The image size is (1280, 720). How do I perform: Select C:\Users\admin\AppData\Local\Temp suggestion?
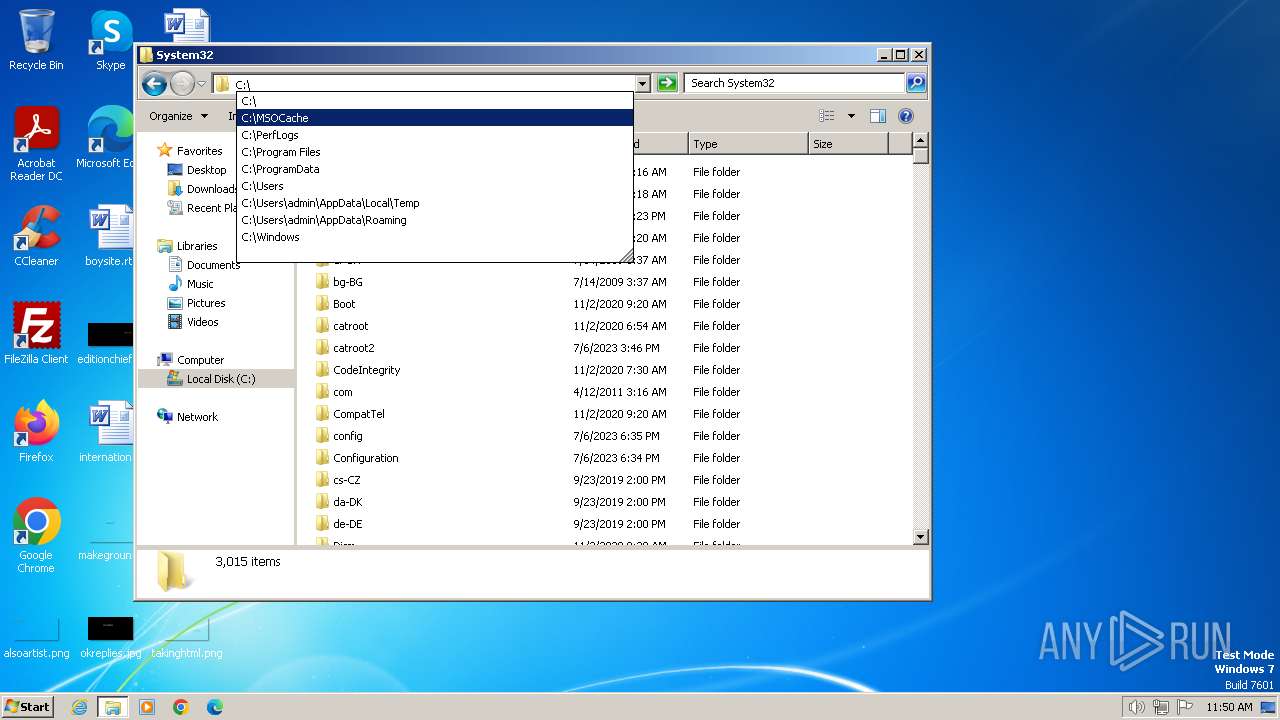[435, 203]
